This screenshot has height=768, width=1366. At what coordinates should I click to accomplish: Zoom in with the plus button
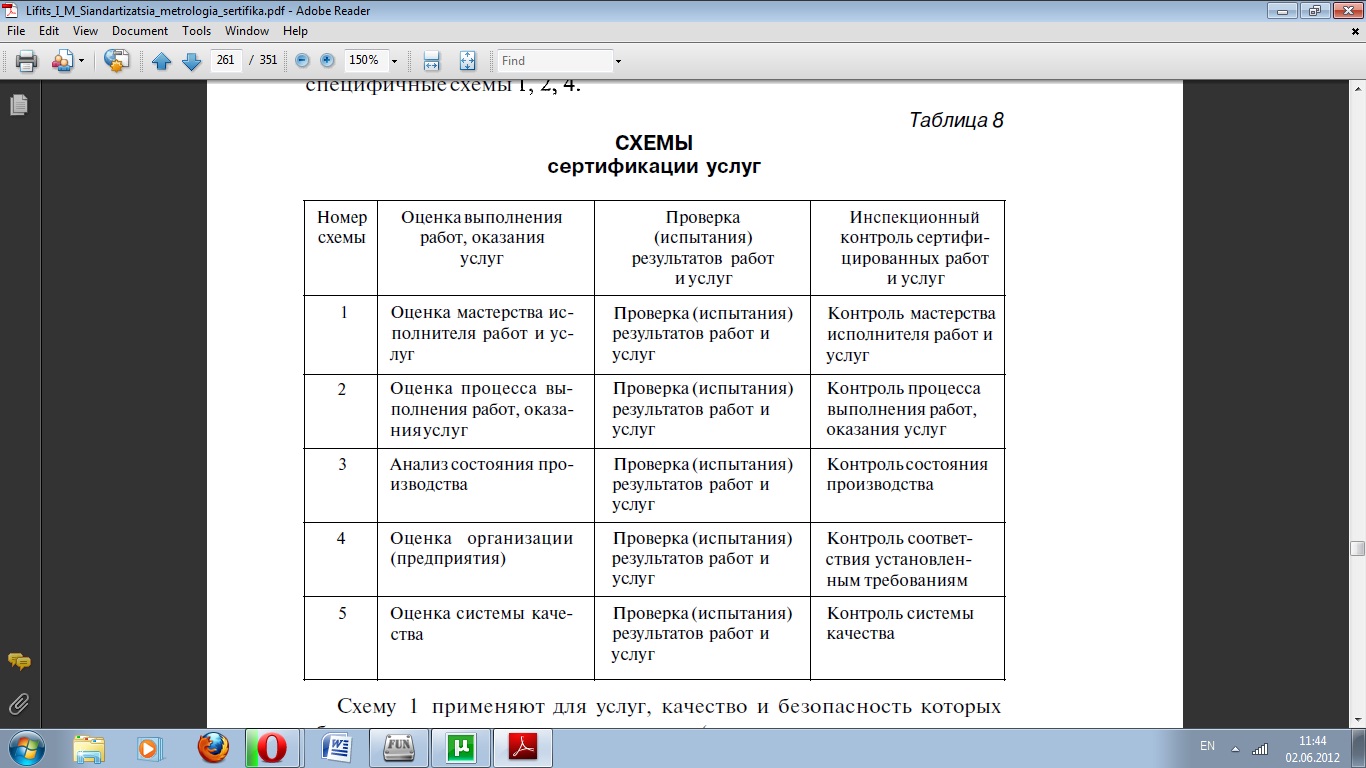[x=326, y=61]
